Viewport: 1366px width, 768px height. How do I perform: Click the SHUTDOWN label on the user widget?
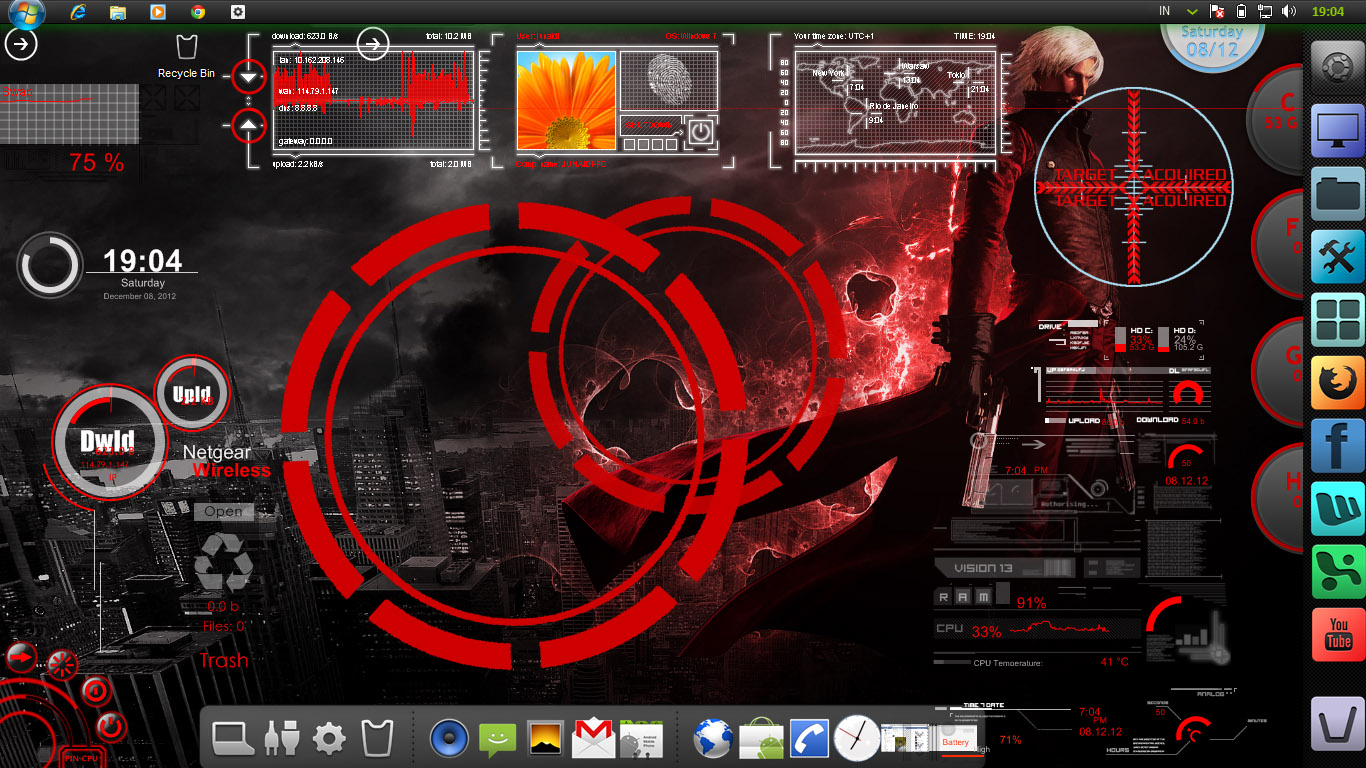point(648,125)
